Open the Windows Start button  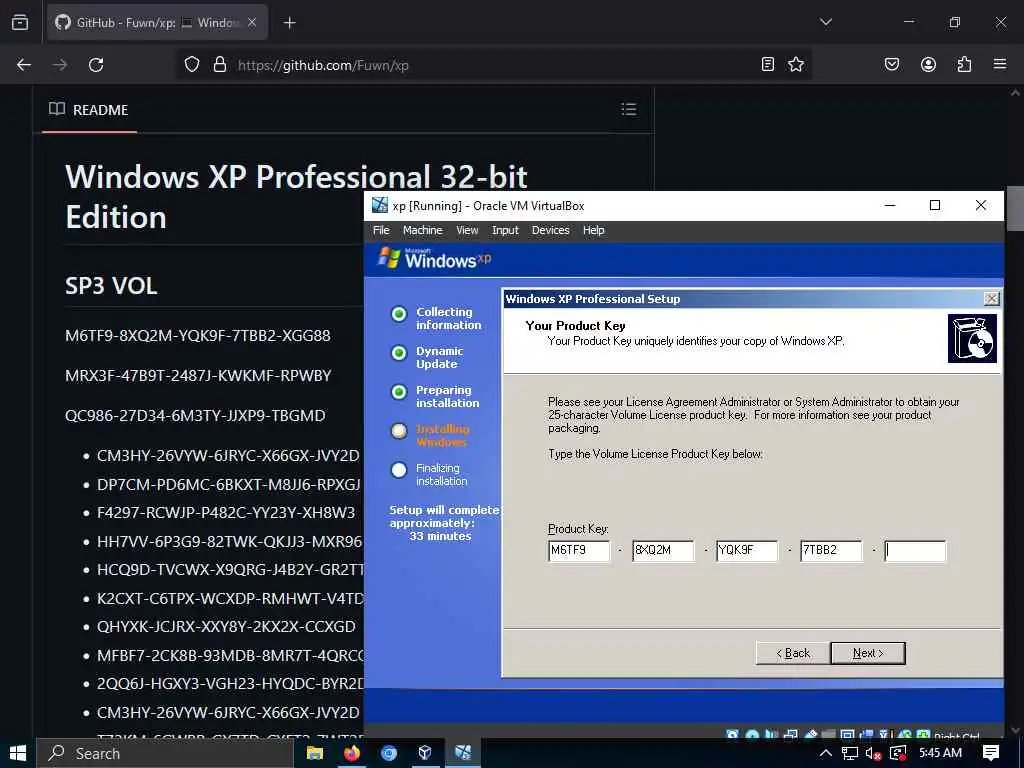point(18,753)
